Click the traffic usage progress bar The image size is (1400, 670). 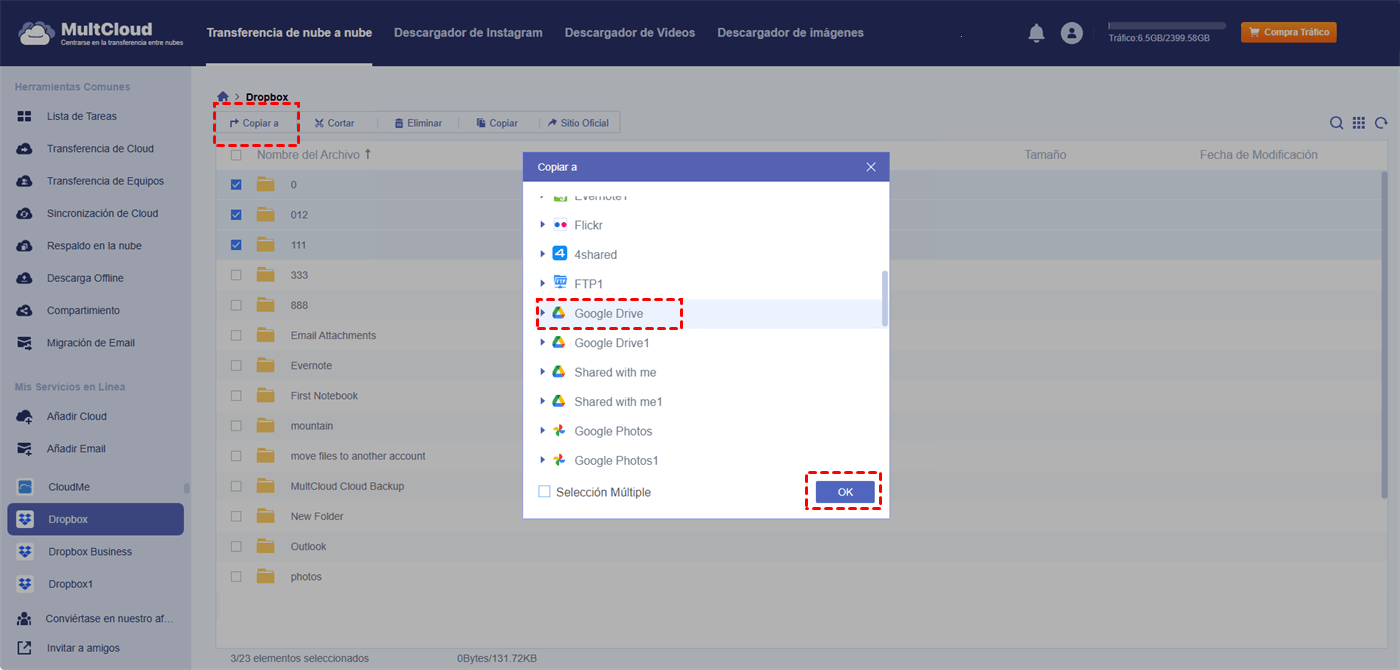click(x=1166, y=26)
